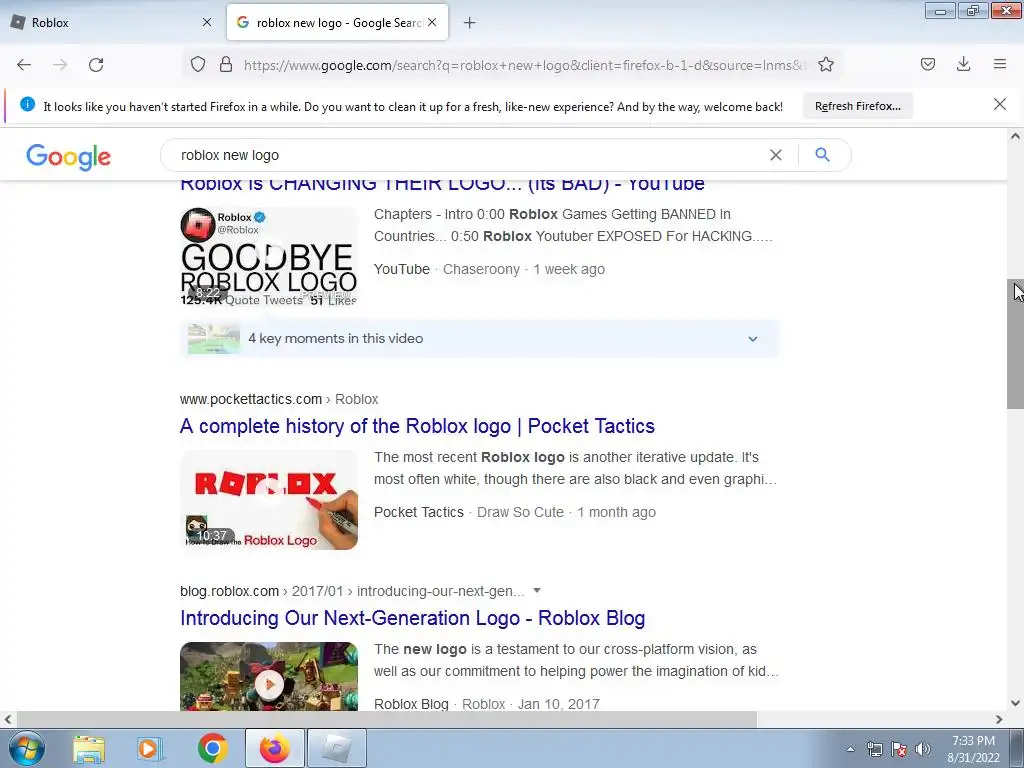Screen dimensions: 1024x768
Task: Bookmark this page with the star icon
Action: point(825,64)
